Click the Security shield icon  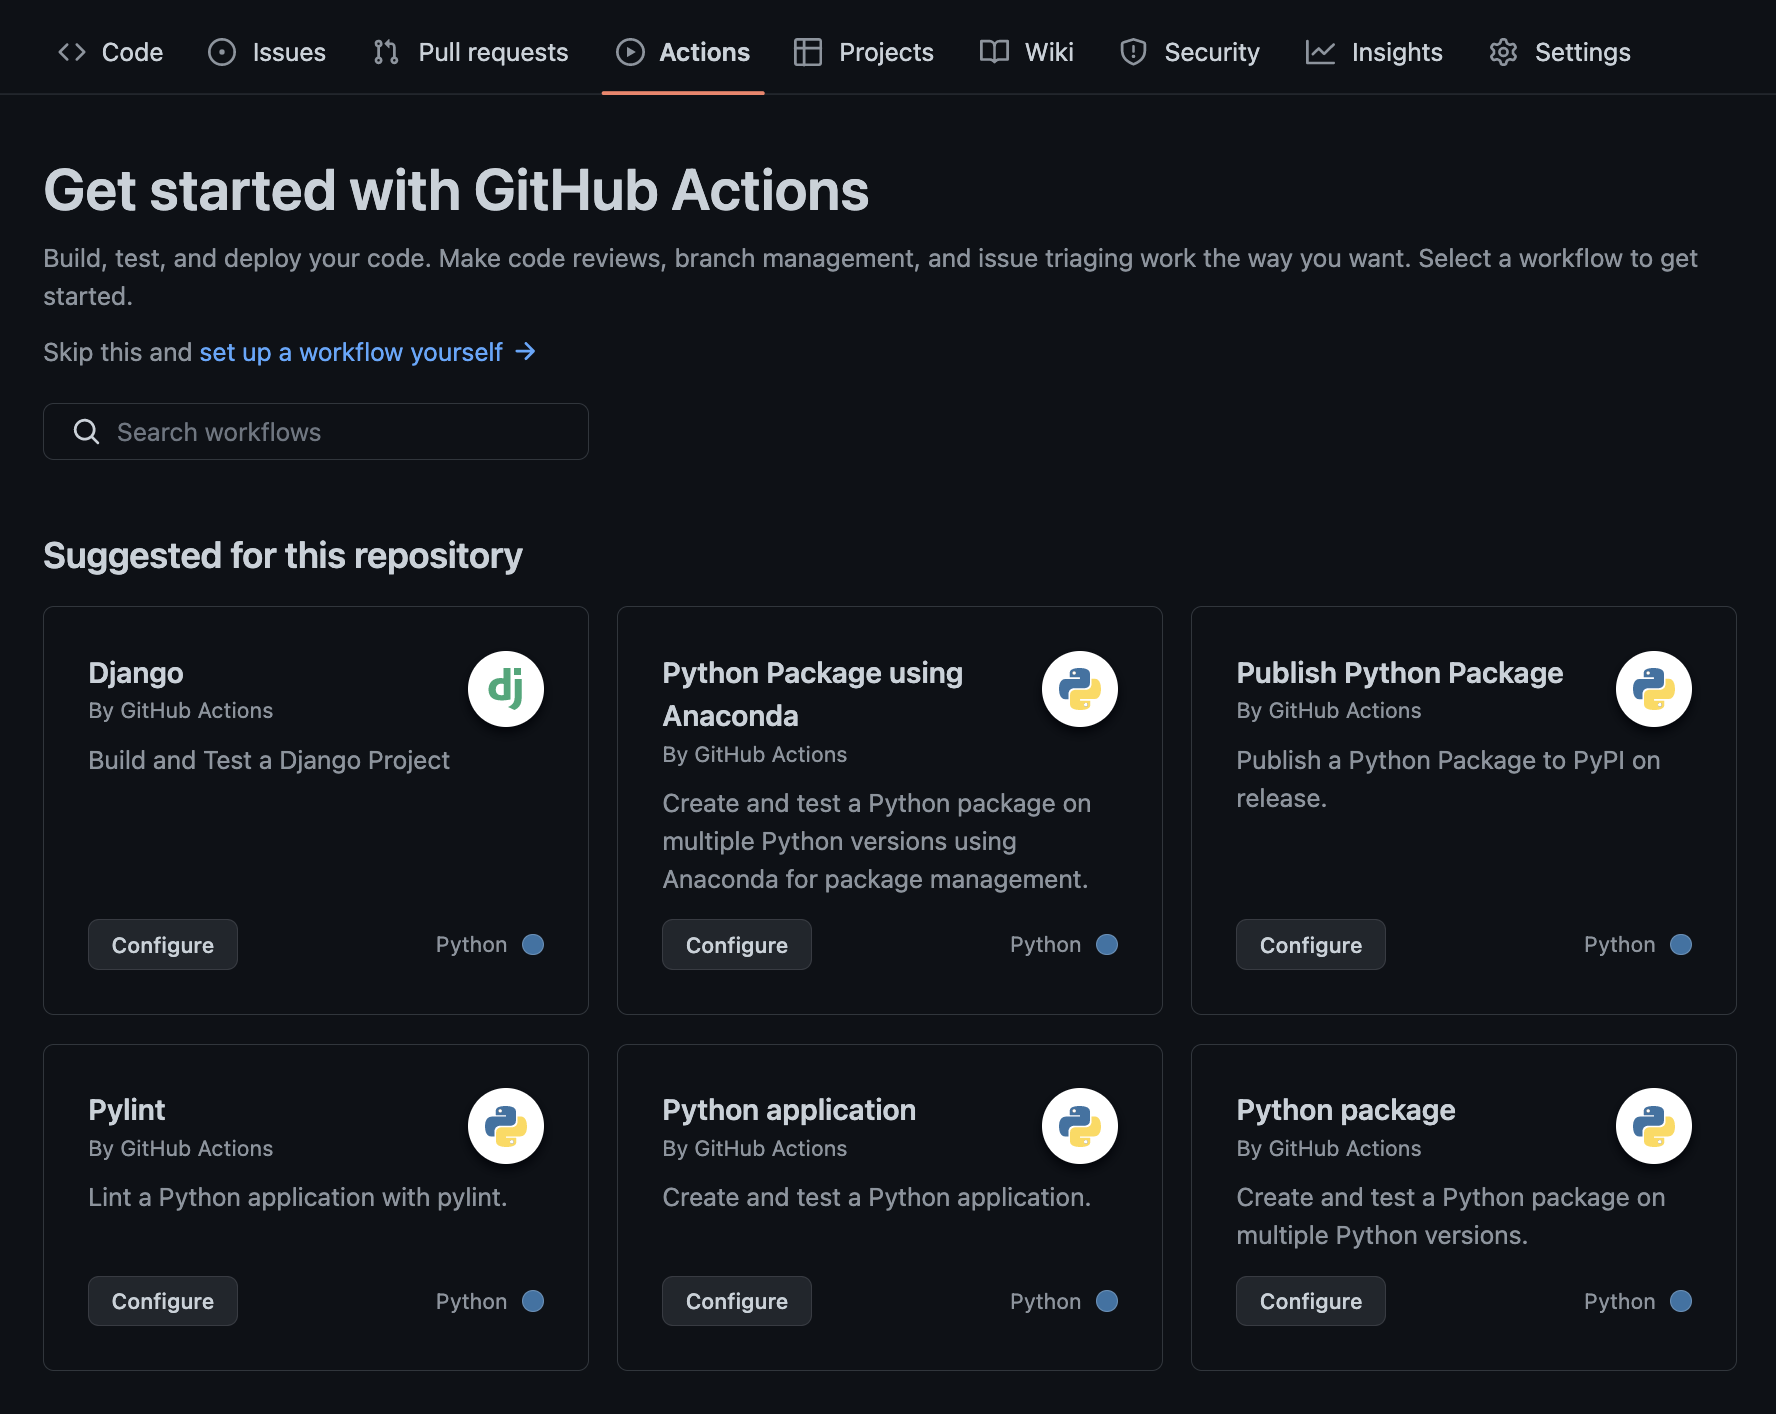coord(1133,52)
